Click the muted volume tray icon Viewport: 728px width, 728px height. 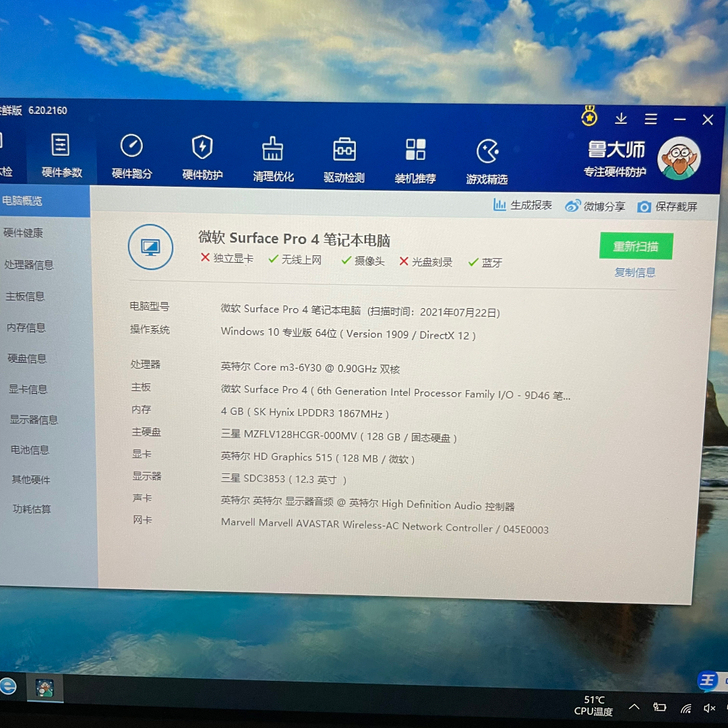point(709,708)
